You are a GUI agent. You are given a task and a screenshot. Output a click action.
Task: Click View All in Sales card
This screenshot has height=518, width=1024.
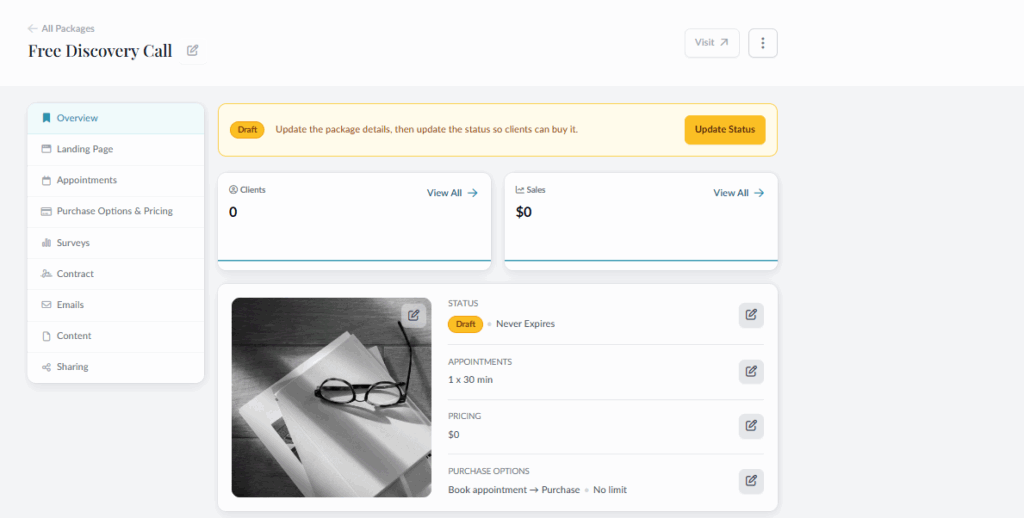[738, 193]
